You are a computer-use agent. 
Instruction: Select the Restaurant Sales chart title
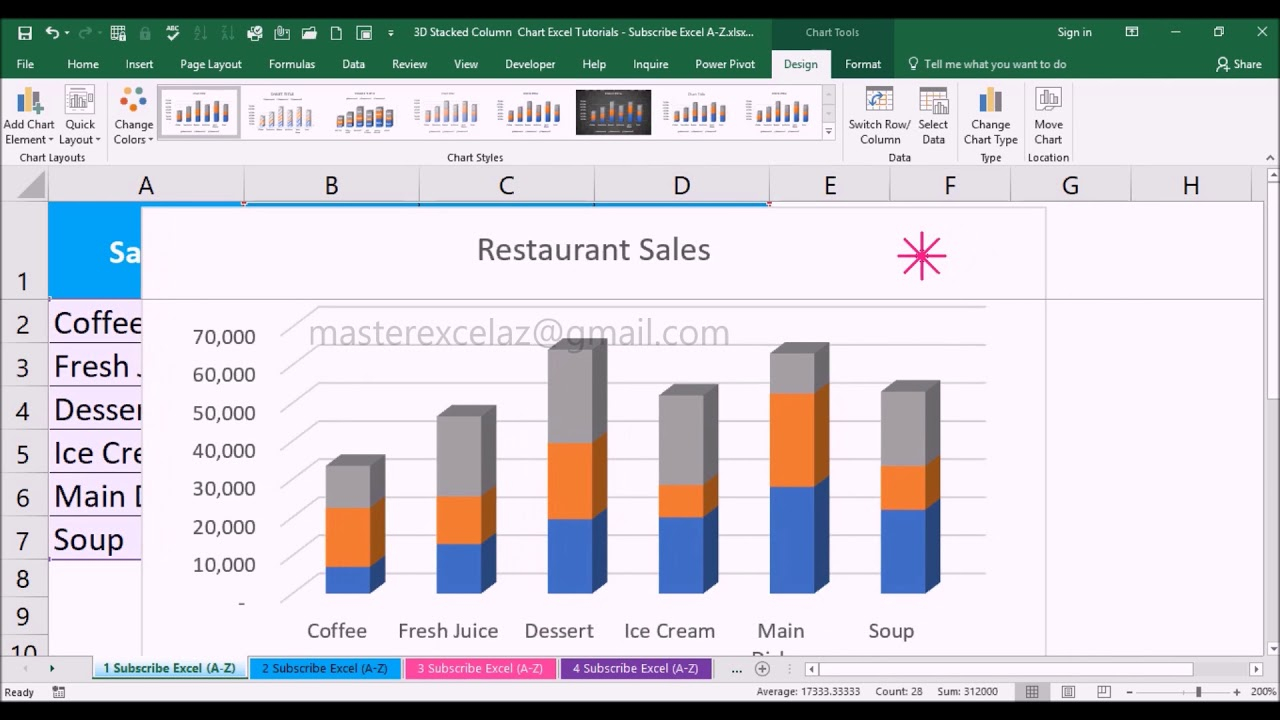(x=593, y=250)
